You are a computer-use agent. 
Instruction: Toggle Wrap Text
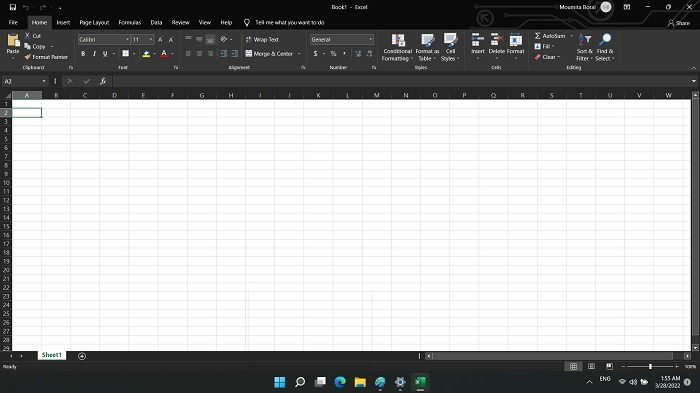click(x=262, y=39)
